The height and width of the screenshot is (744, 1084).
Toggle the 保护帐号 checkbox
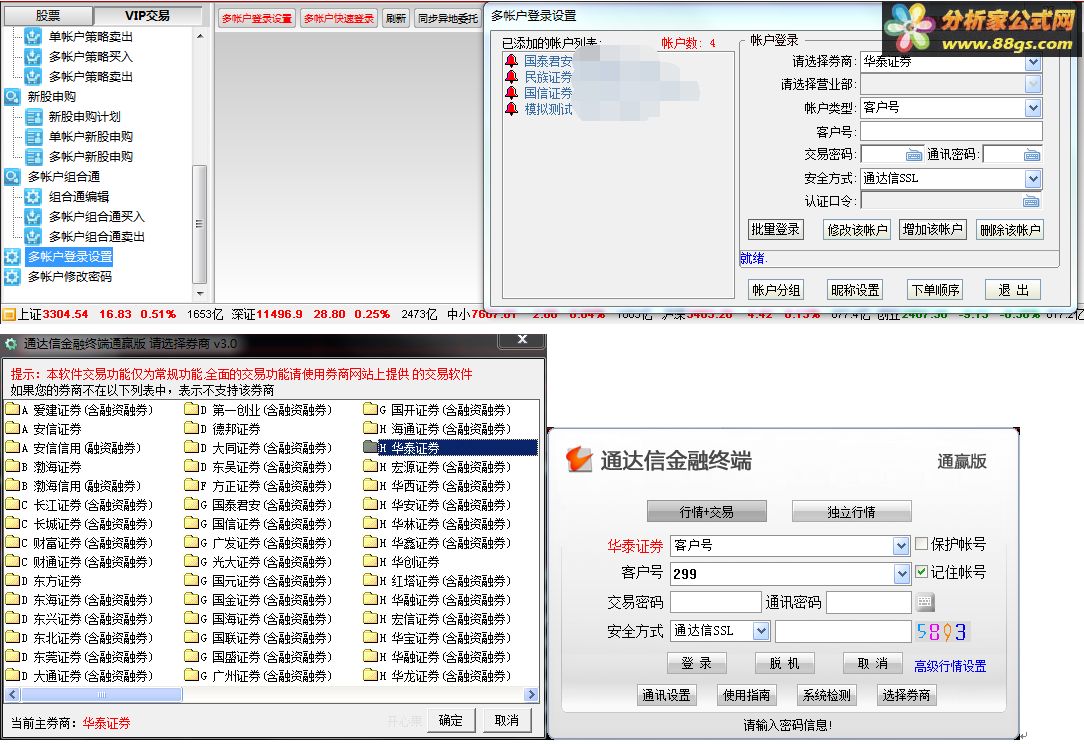921,543
